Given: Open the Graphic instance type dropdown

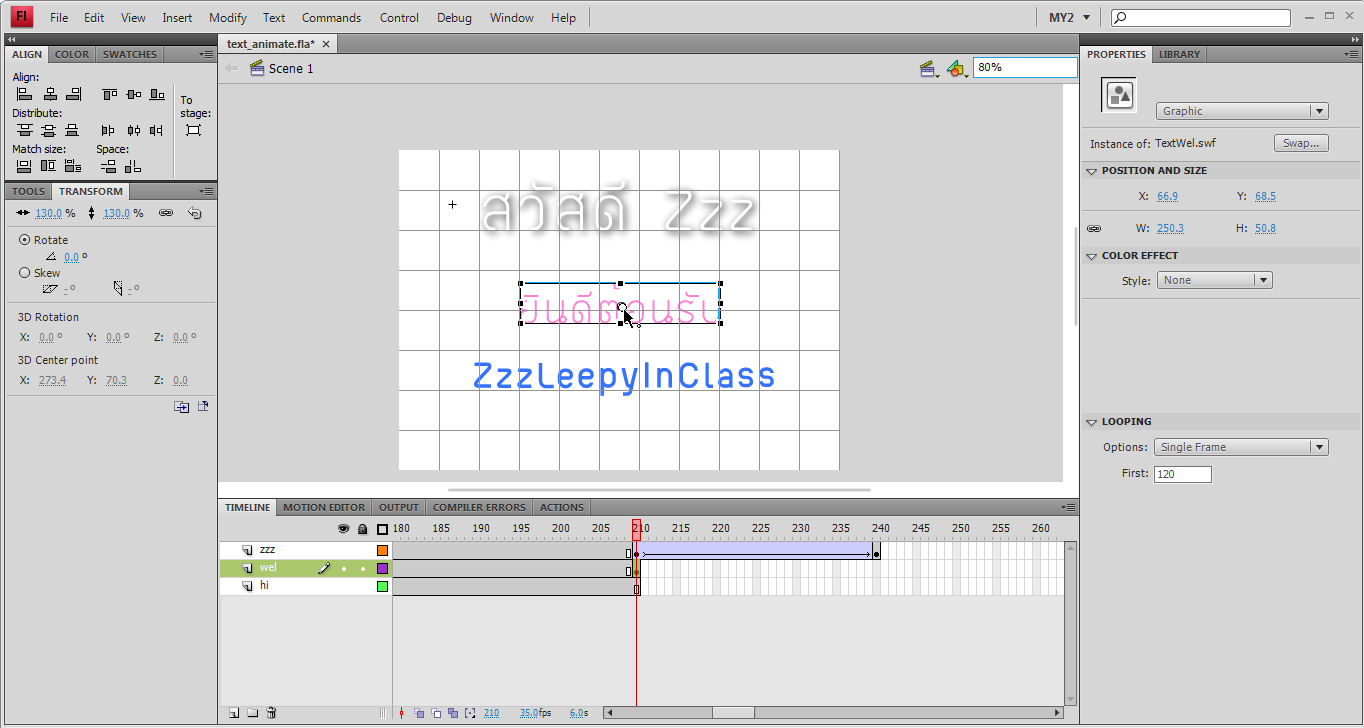Looking at the screenshot, I should point(1242,111).
